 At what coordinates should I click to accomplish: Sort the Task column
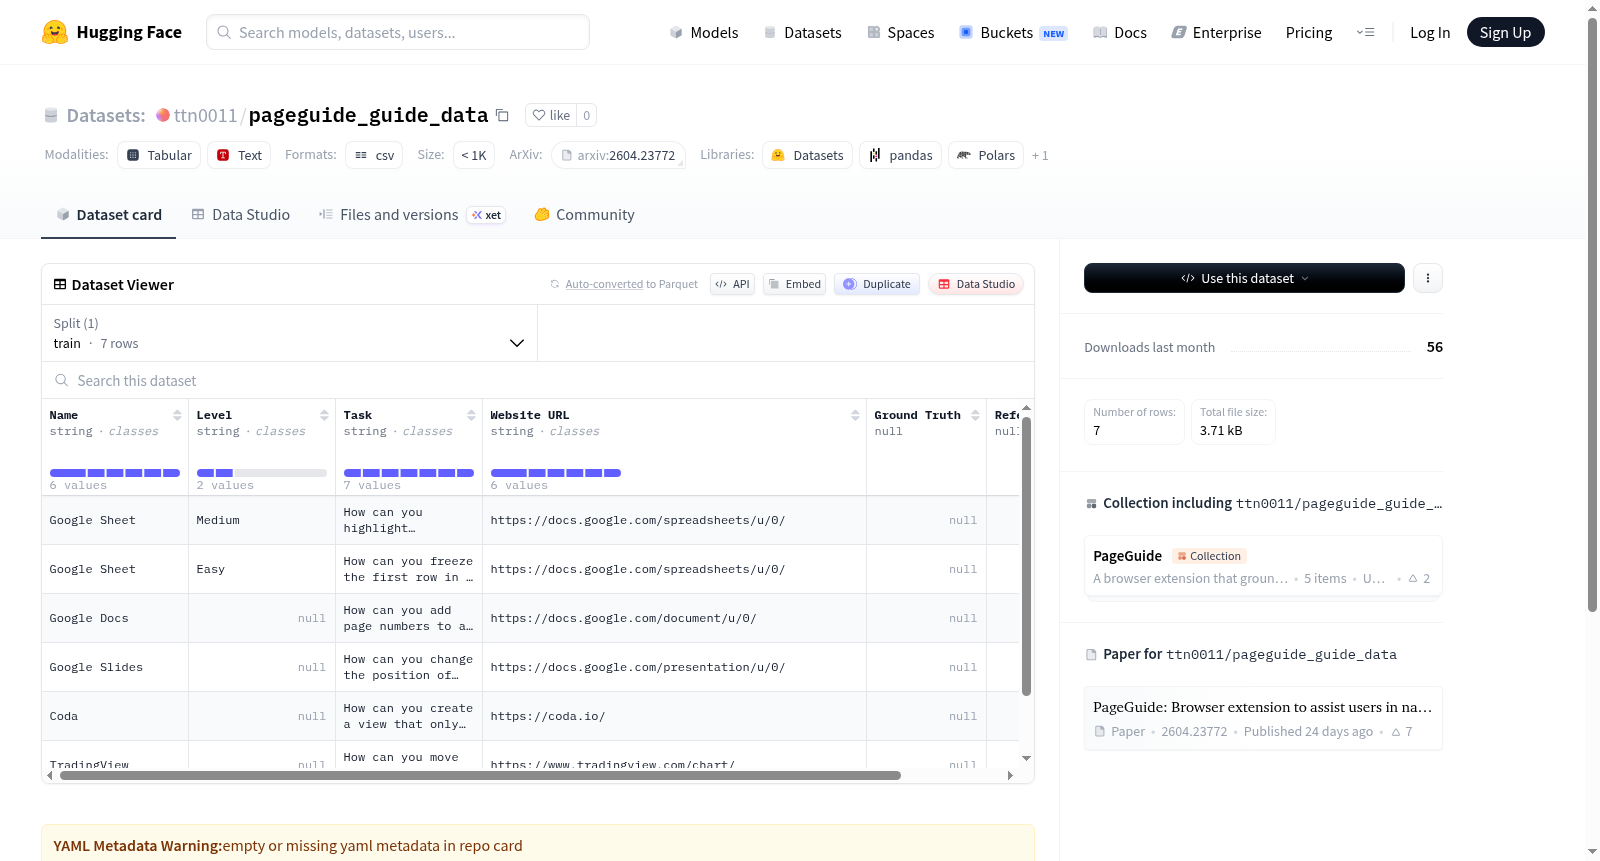pos(471,415)
